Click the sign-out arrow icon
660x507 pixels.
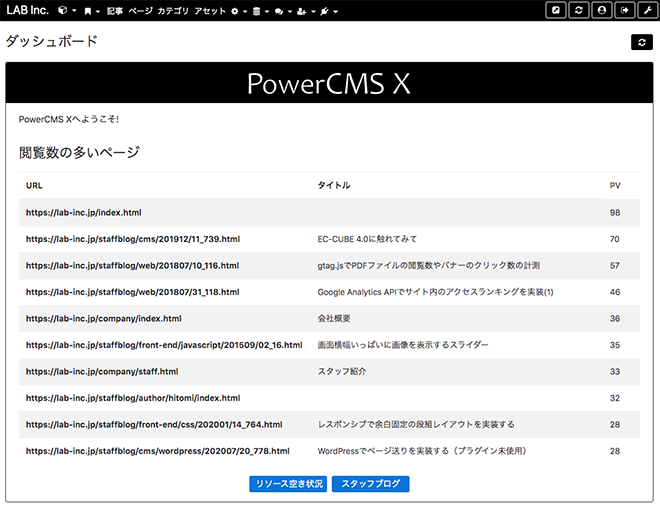click(625, 10)
